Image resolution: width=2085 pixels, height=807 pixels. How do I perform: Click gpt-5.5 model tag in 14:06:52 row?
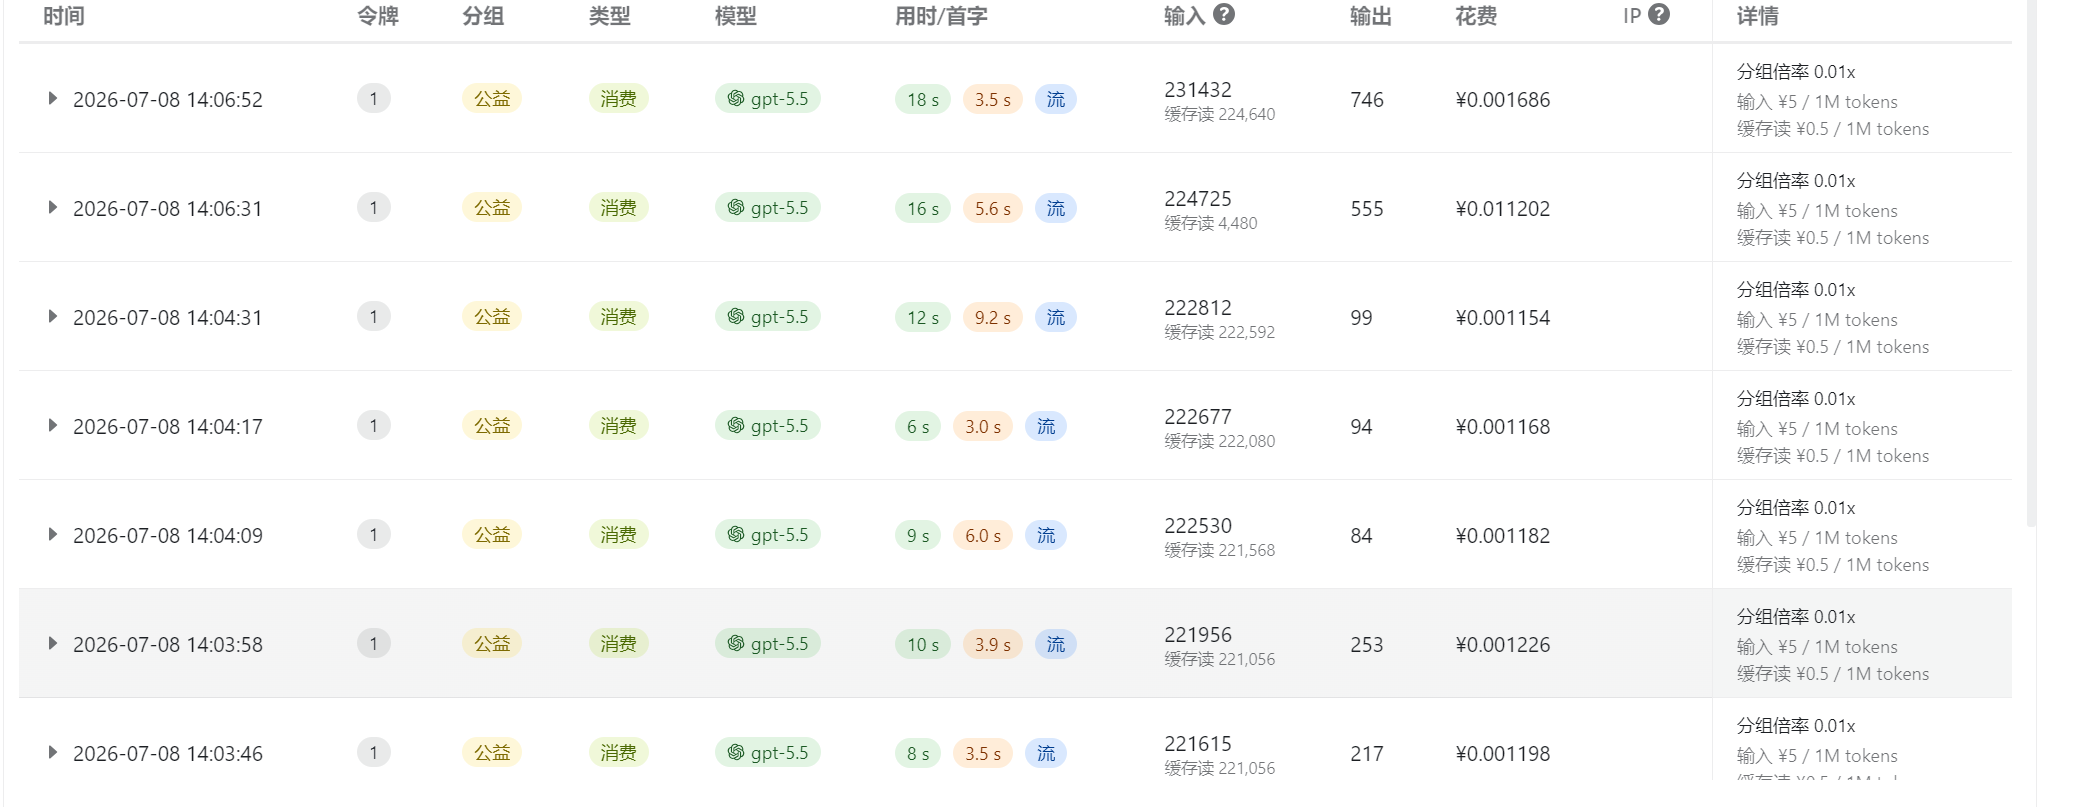pyautogui.click(x=768, y=99)
